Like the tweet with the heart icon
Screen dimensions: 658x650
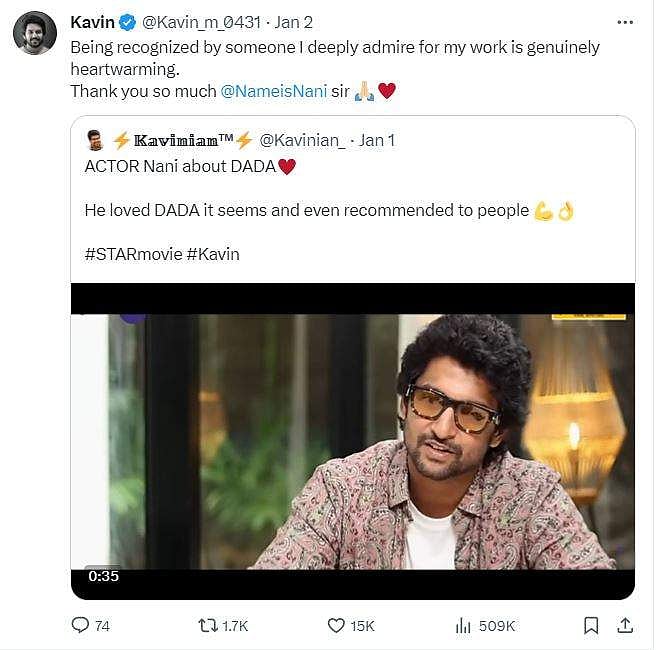click(337, 625)
